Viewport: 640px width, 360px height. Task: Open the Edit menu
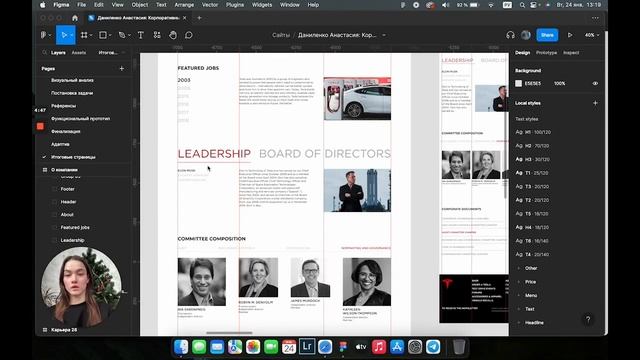99,5
